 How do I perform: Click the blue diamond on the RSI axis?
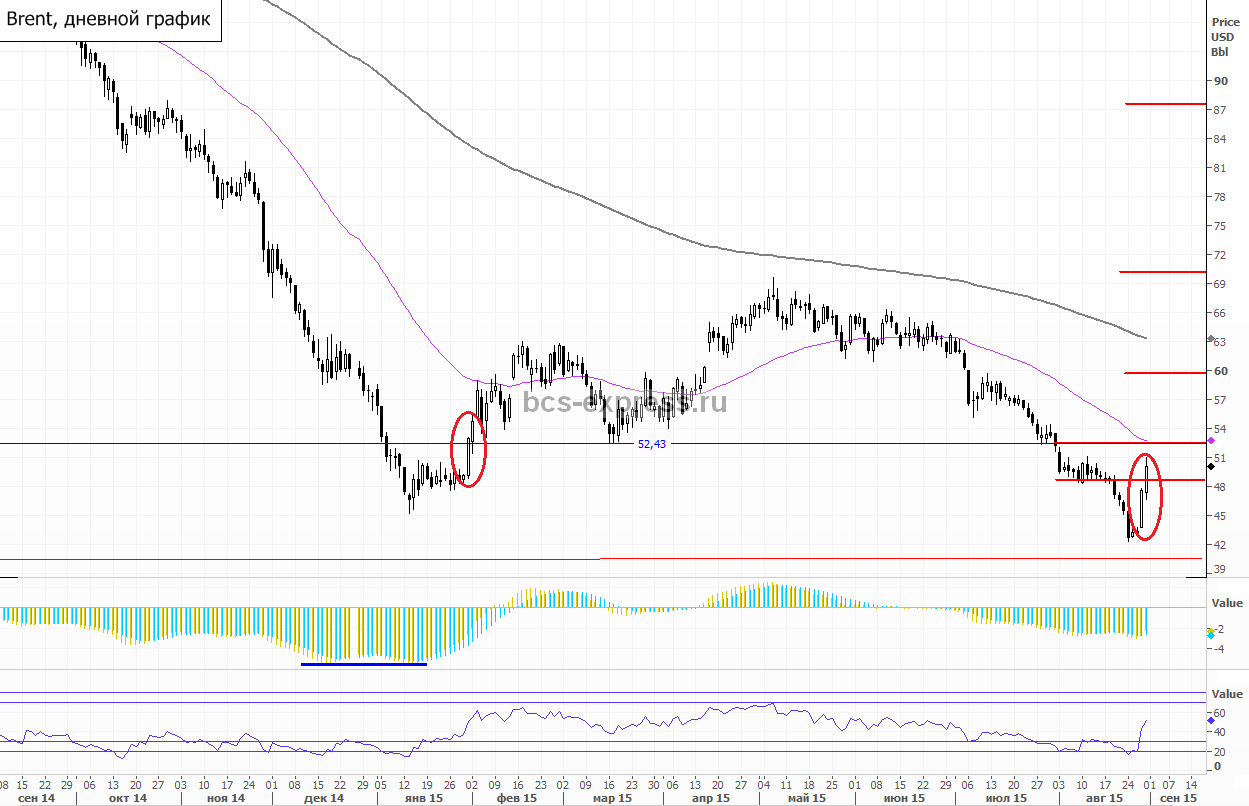pos(1211,719)
